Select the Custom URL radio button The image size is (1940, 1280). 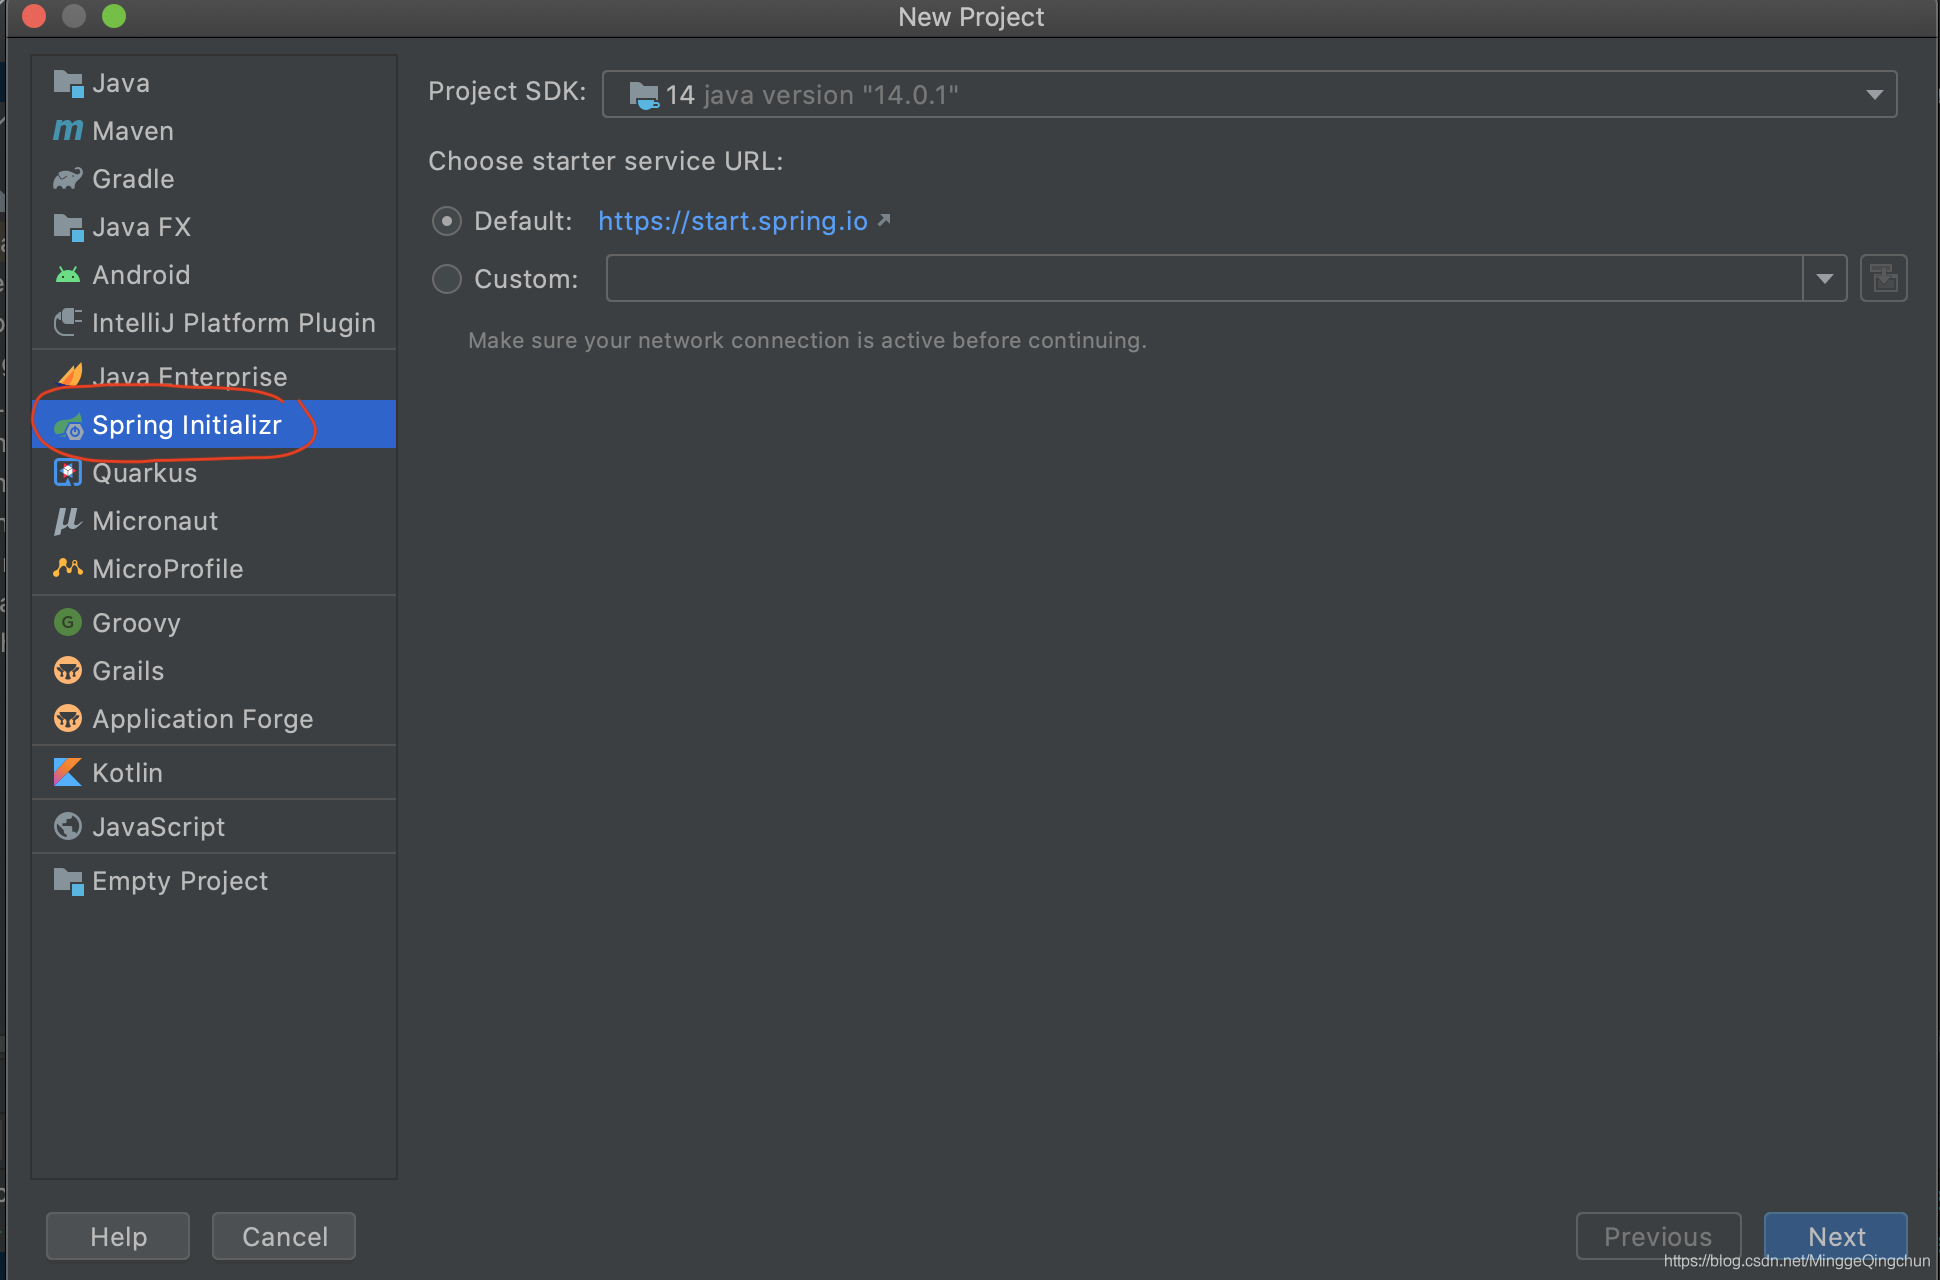tap(446, 279)
